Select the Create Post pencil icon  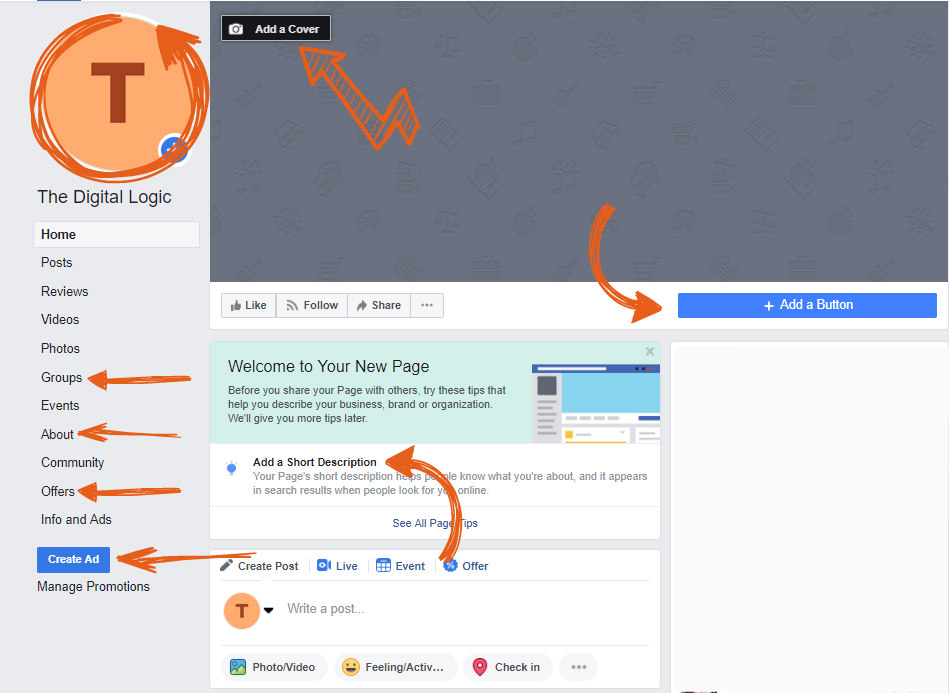click(x=228, y=565)
